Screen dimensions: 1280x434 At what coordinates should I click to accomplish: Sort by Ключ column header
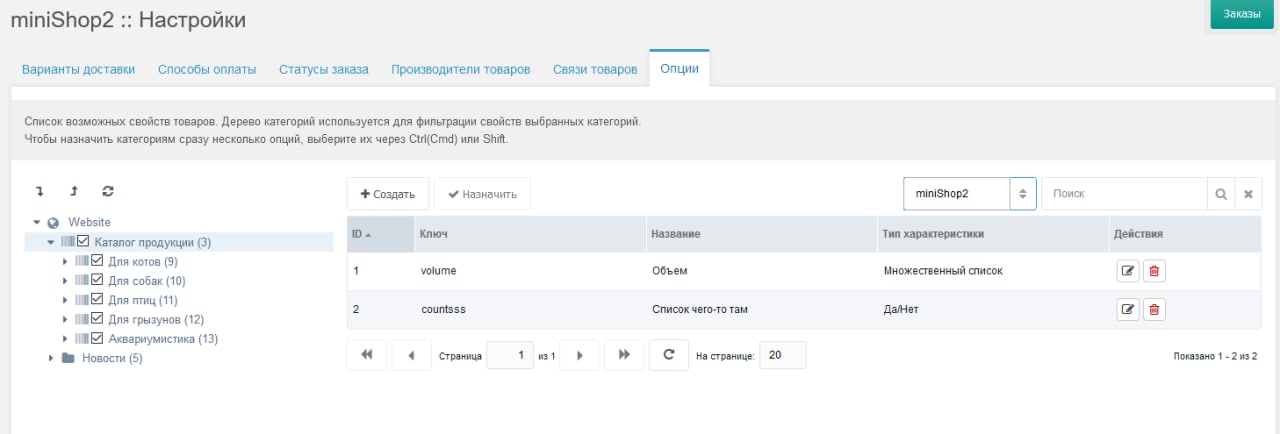[530, 234]
